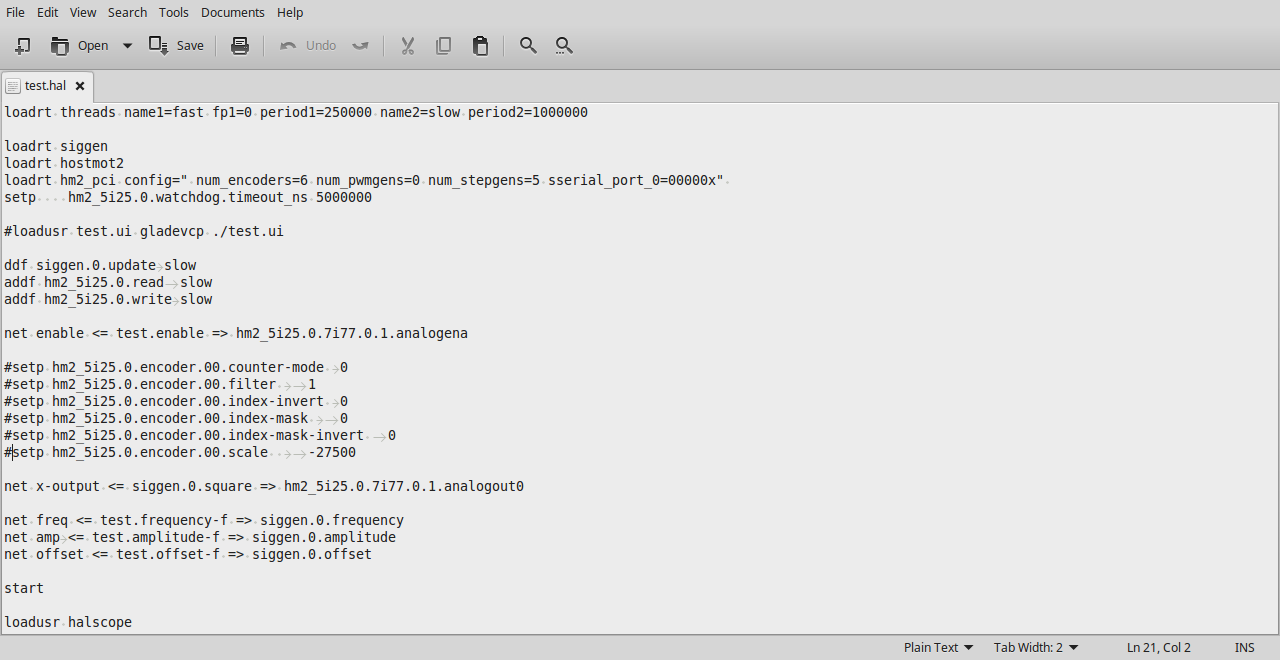Click the encoder.00.index-mask-invert line
1280x660 pixels.
point(200,435)
